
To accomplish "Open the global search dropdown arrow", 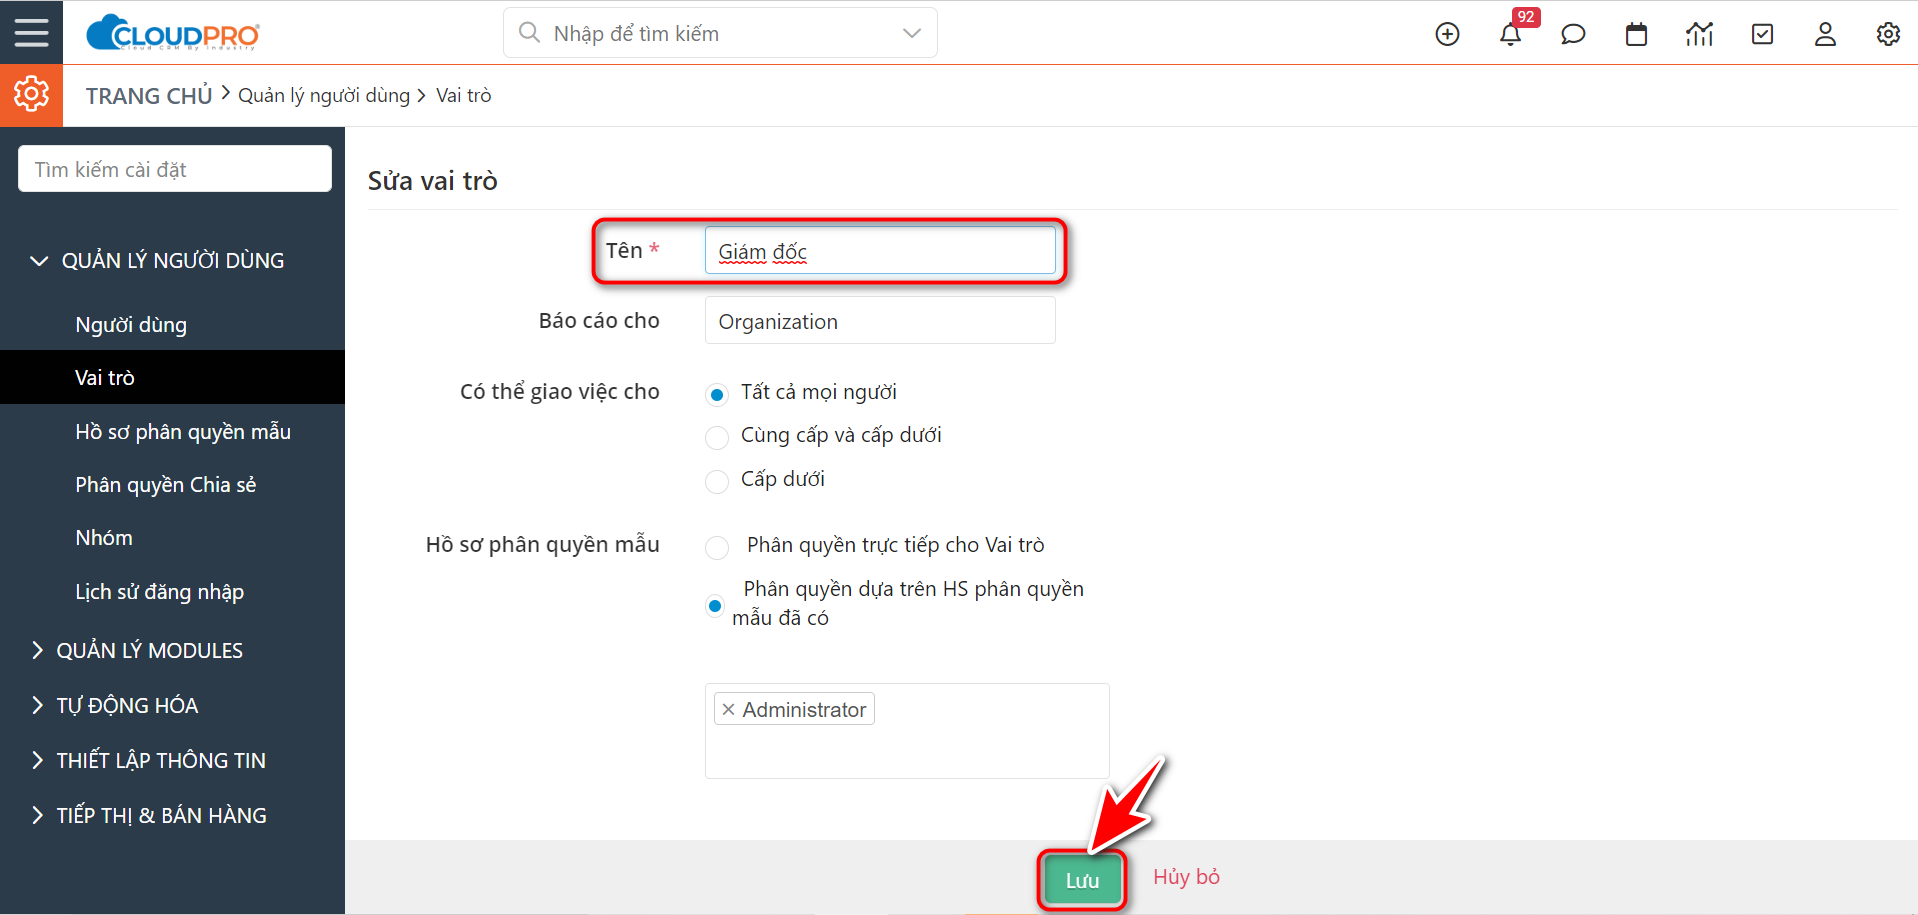I will point(911,33).
